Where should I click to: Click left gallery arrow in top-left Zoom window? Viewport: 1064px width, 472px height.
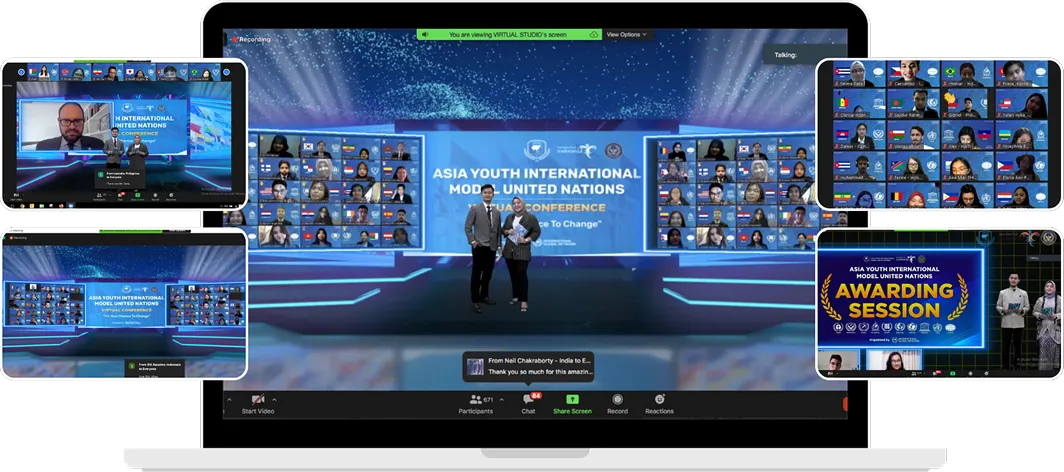pos(21,72)
